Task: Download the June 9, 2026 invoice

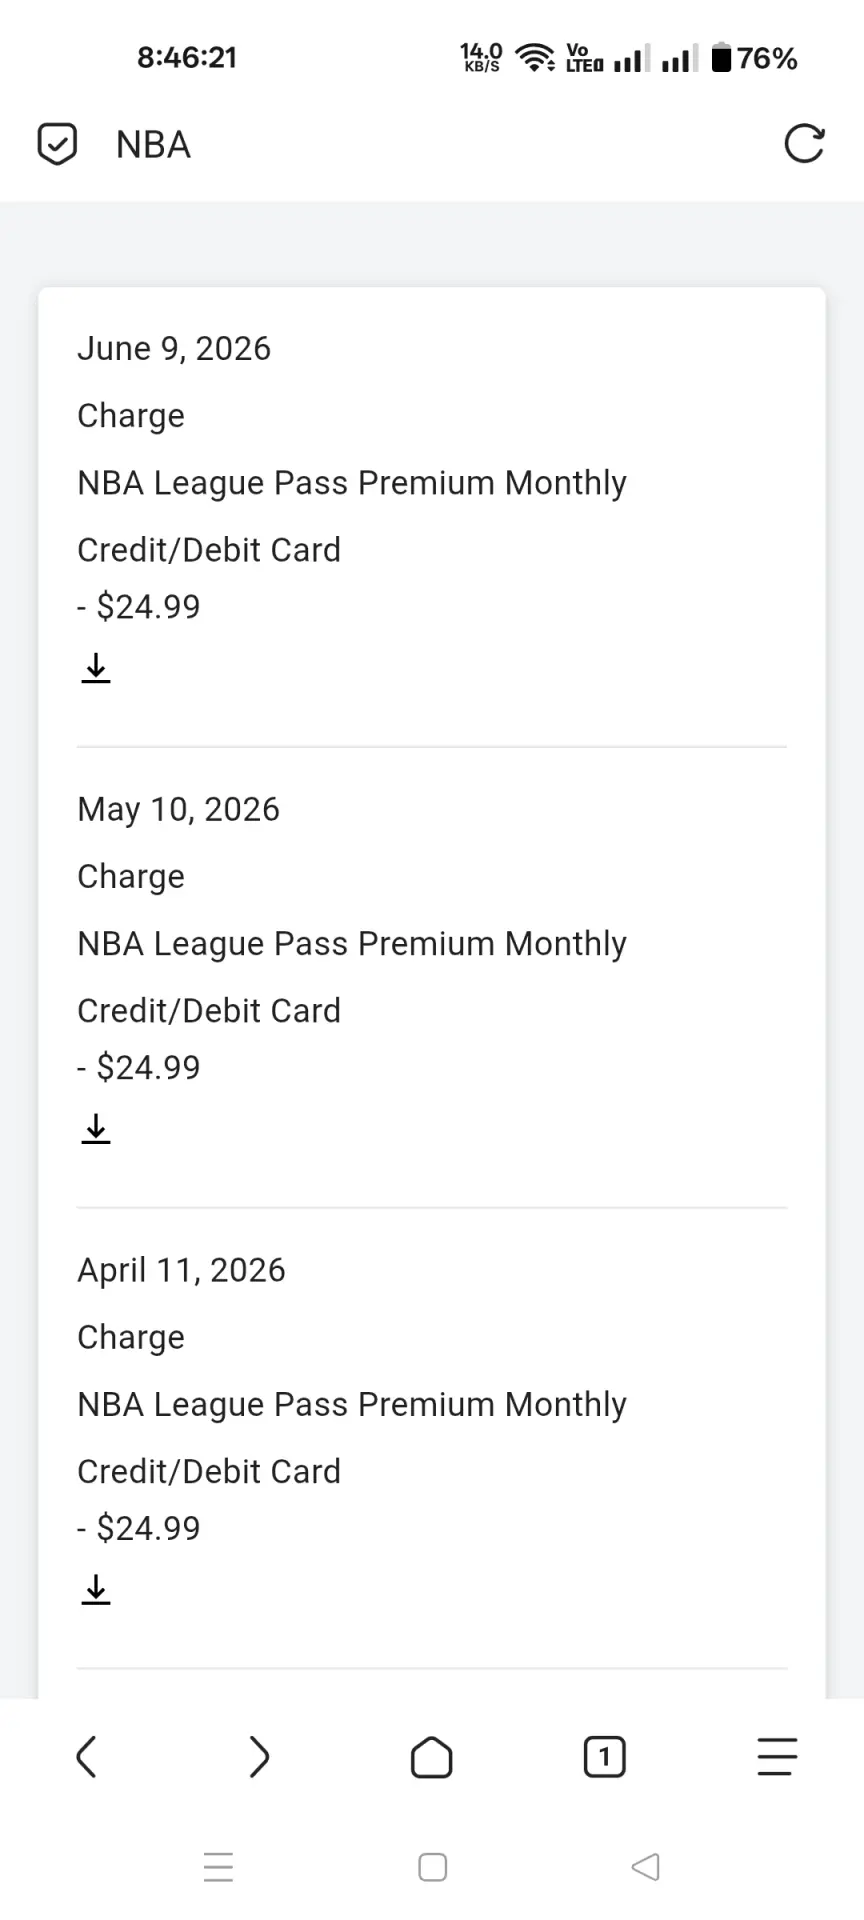Action: coord(96,667)
